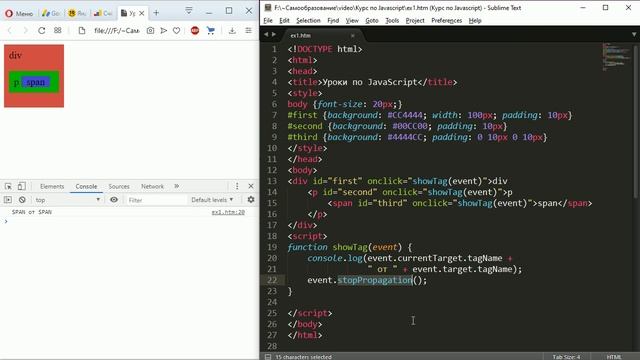Activate DevTools inspect element picker
Screen dimensions: 640x360
8,186
